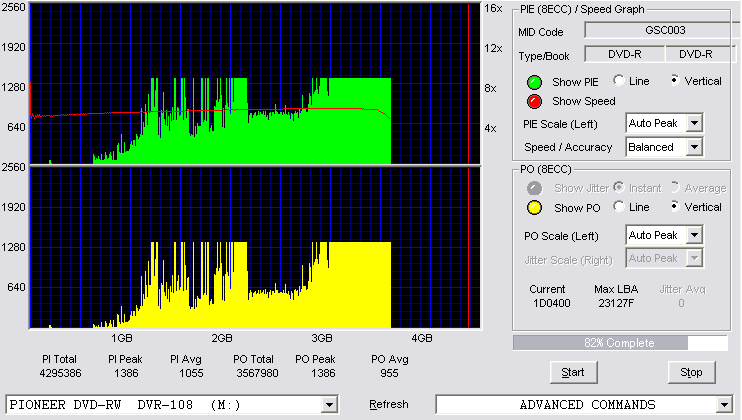Image resolution: width=742 pixels, height=420 pixels.
Task: Click the green PIE error graph
Action: [x=255, y=84]
